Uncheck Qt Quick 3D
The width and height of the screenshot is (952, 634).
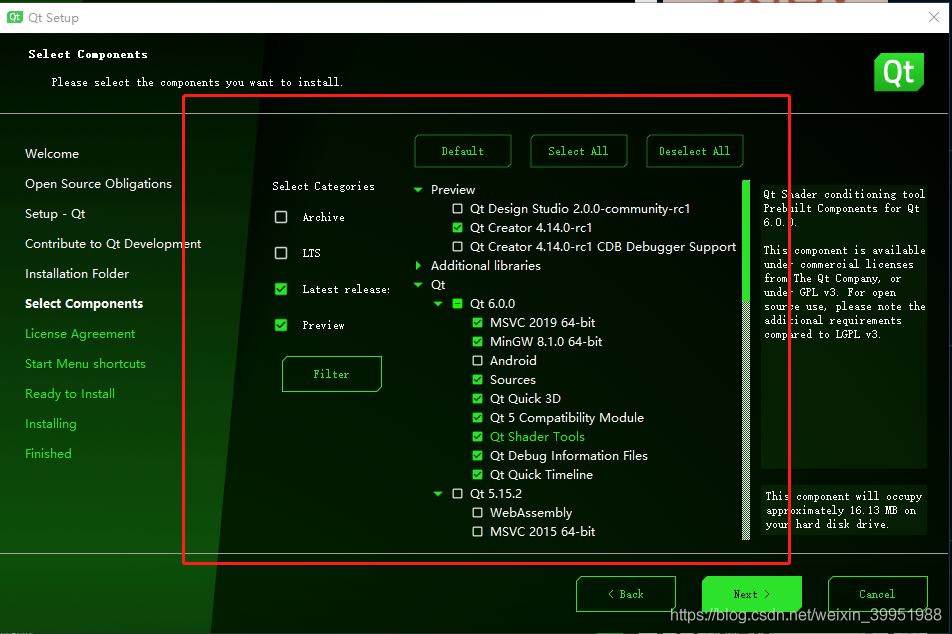pos(478,398)
